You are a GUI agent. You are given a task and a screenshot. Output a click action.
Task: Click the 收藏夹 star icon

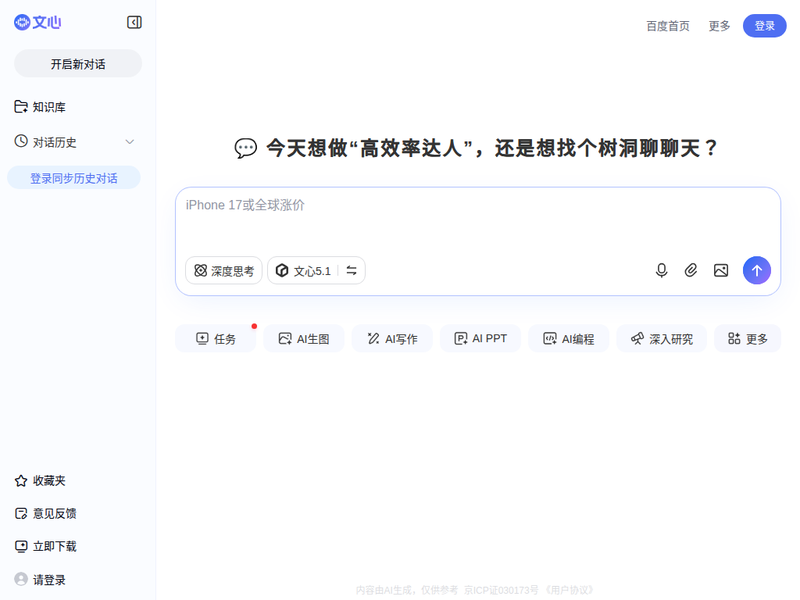[x=21, y=481]
